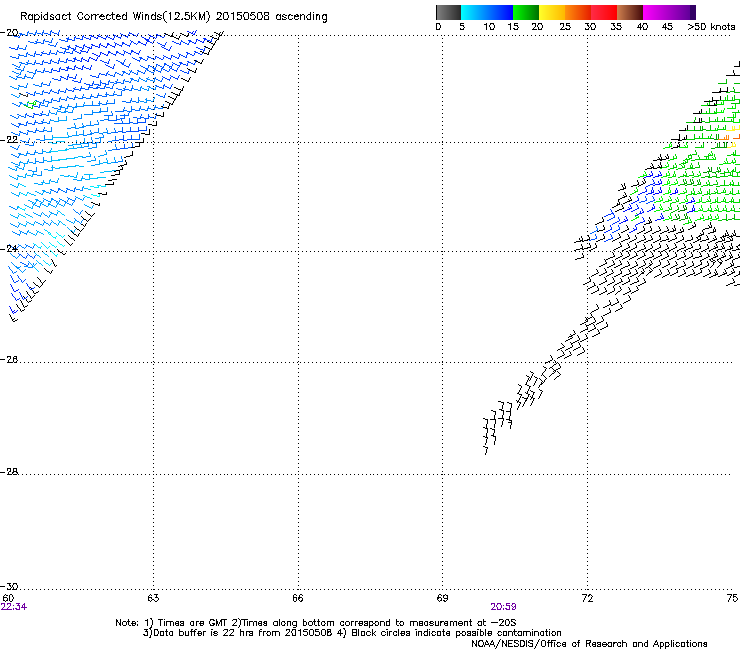740x650 pixels.
Task: Select the date '20150508 ascending' in the title
Action: pos(271,17)
